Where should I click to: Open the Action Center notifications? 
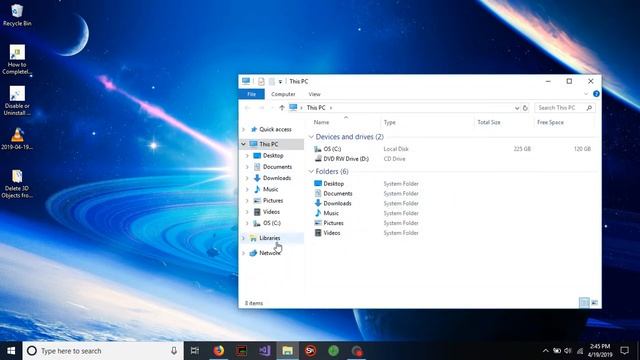tap(624, 351)
